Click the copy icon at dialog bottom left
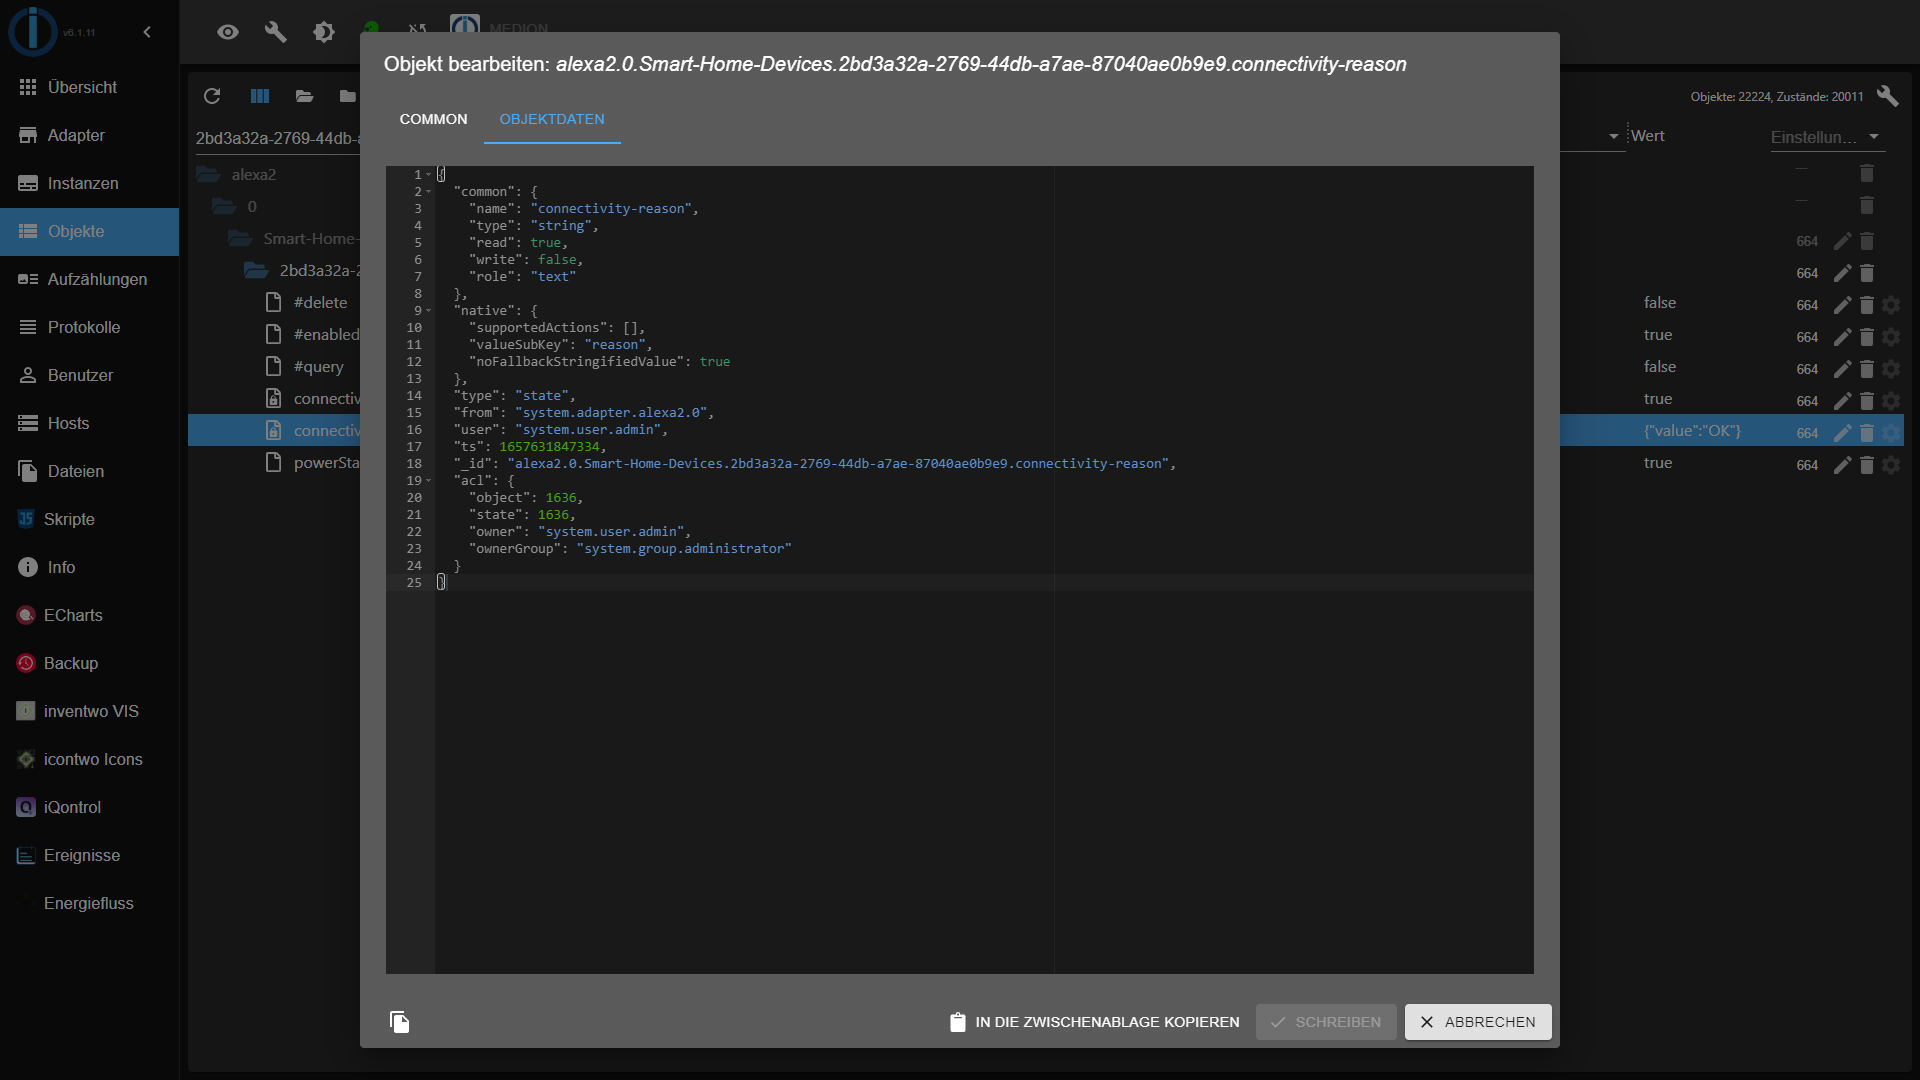This screenshot has width=1920, height=1080. (399, 1022)
